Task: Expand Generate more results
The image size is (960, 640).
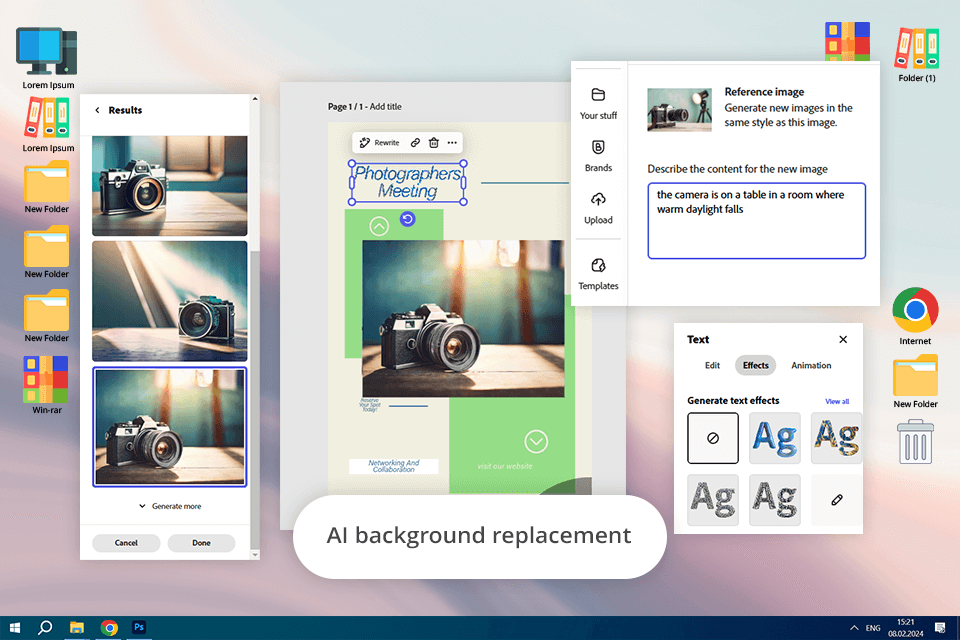Action: coord(170,506)
